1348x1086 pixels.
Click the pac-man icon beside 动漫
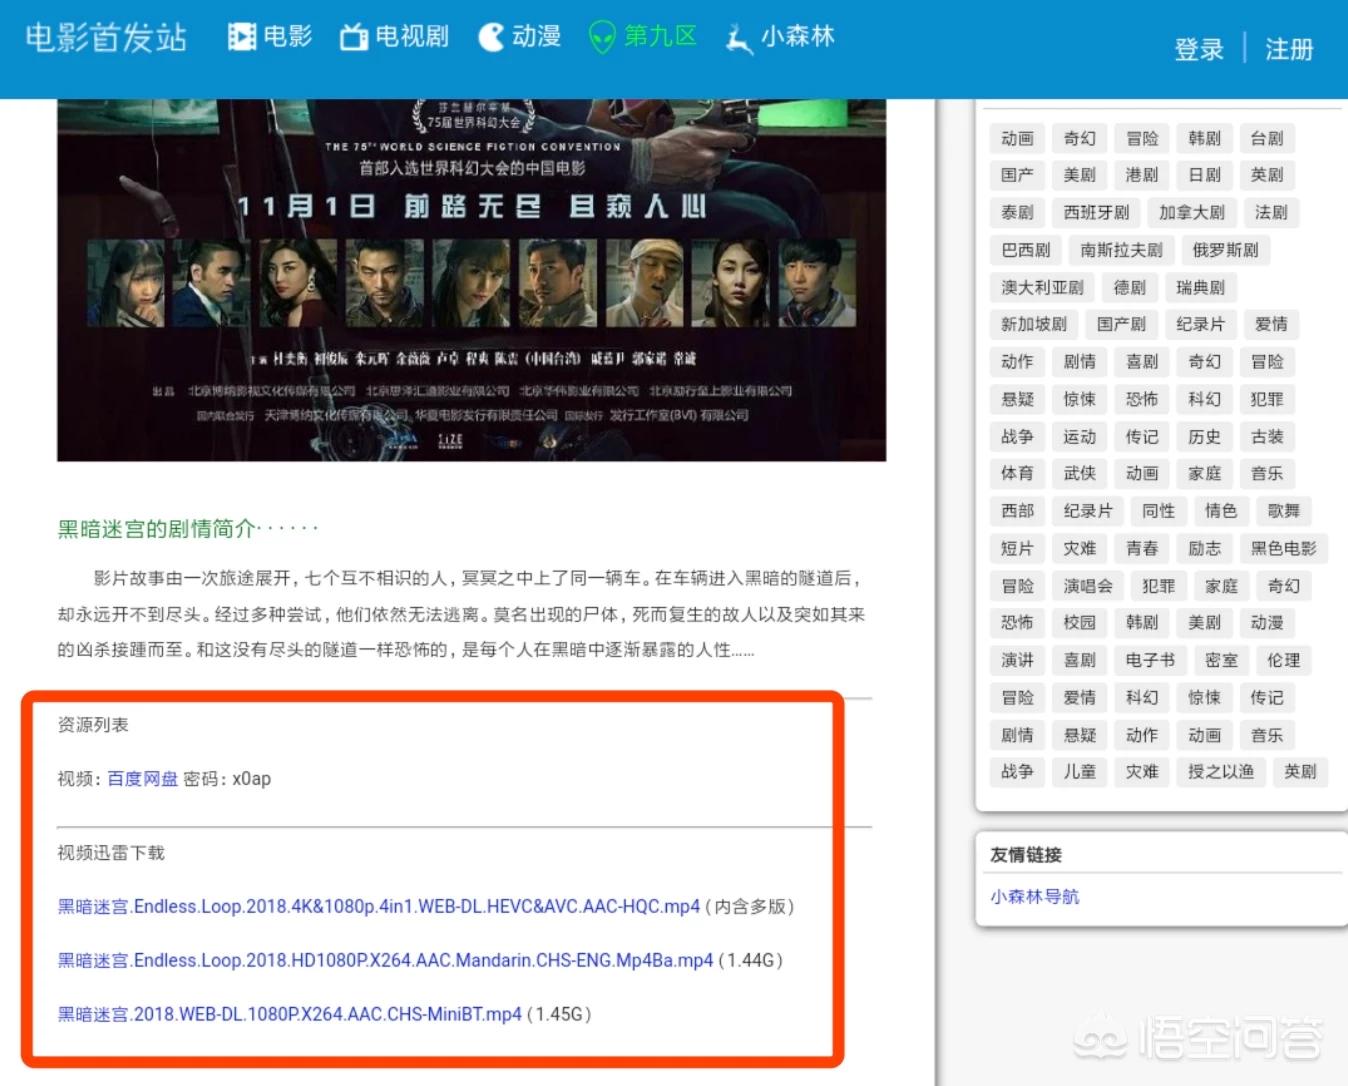(491, 37)
